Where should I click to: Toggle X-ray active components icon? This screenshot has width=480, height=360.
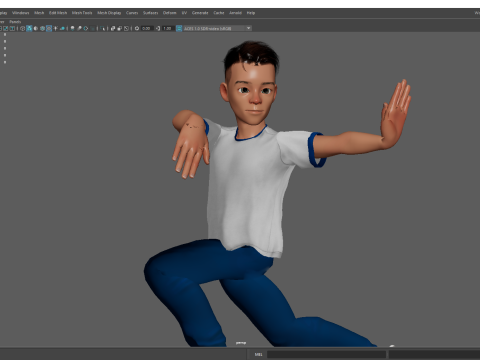[120, 29]
